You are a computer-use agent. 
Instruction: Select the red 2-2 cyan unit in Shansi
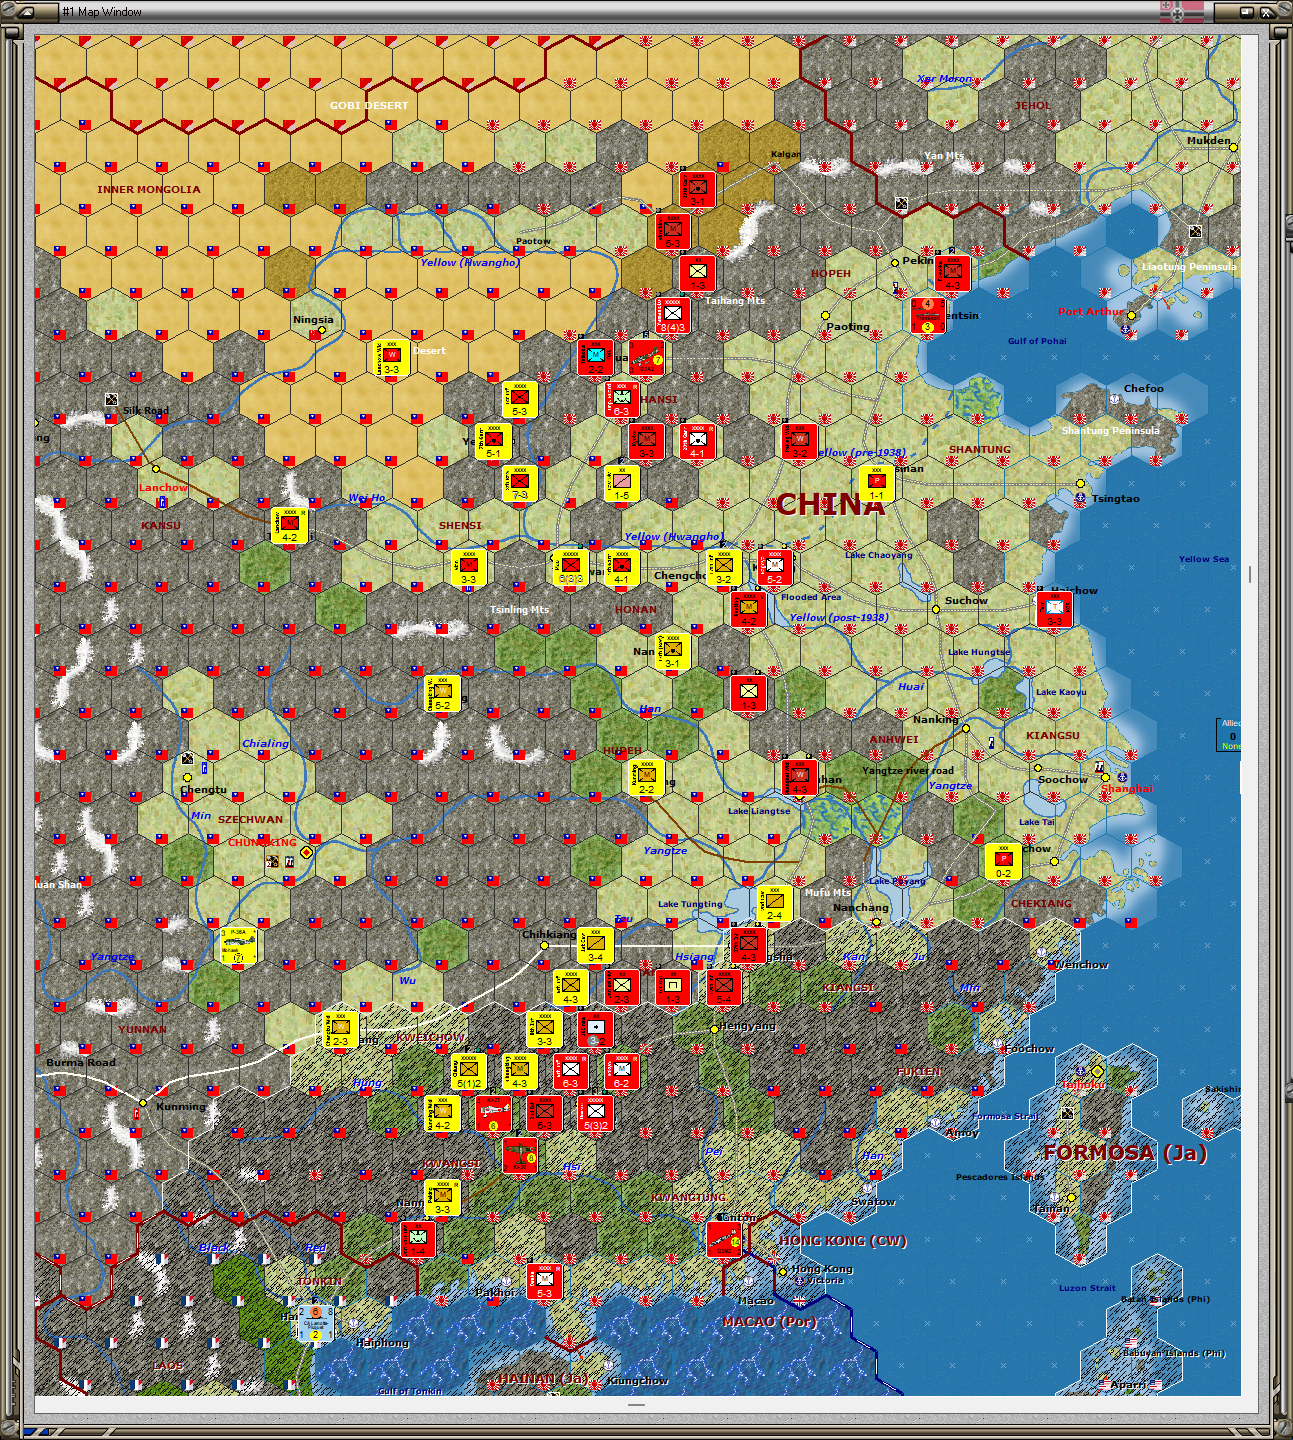(x=595, y=357)
